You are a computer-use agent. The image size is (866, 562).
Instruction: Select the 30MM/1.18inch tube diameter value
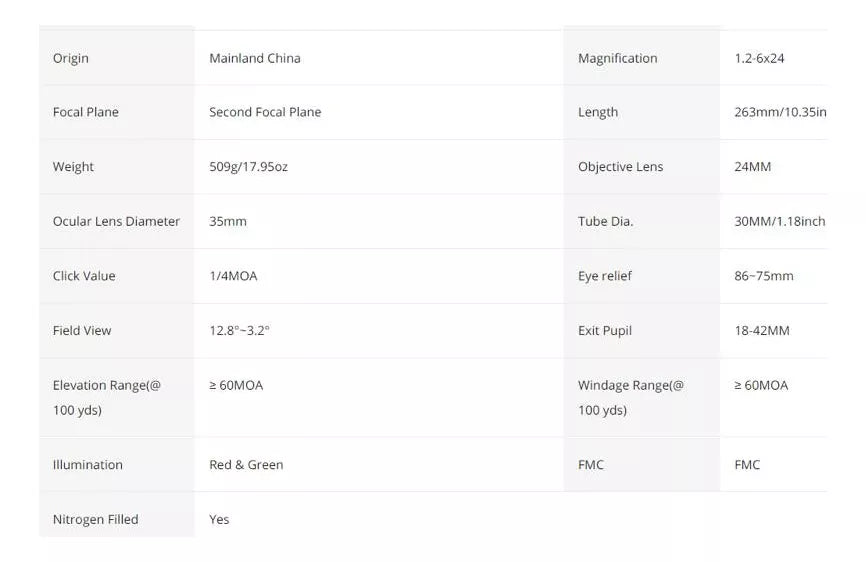tap(780, 221)
